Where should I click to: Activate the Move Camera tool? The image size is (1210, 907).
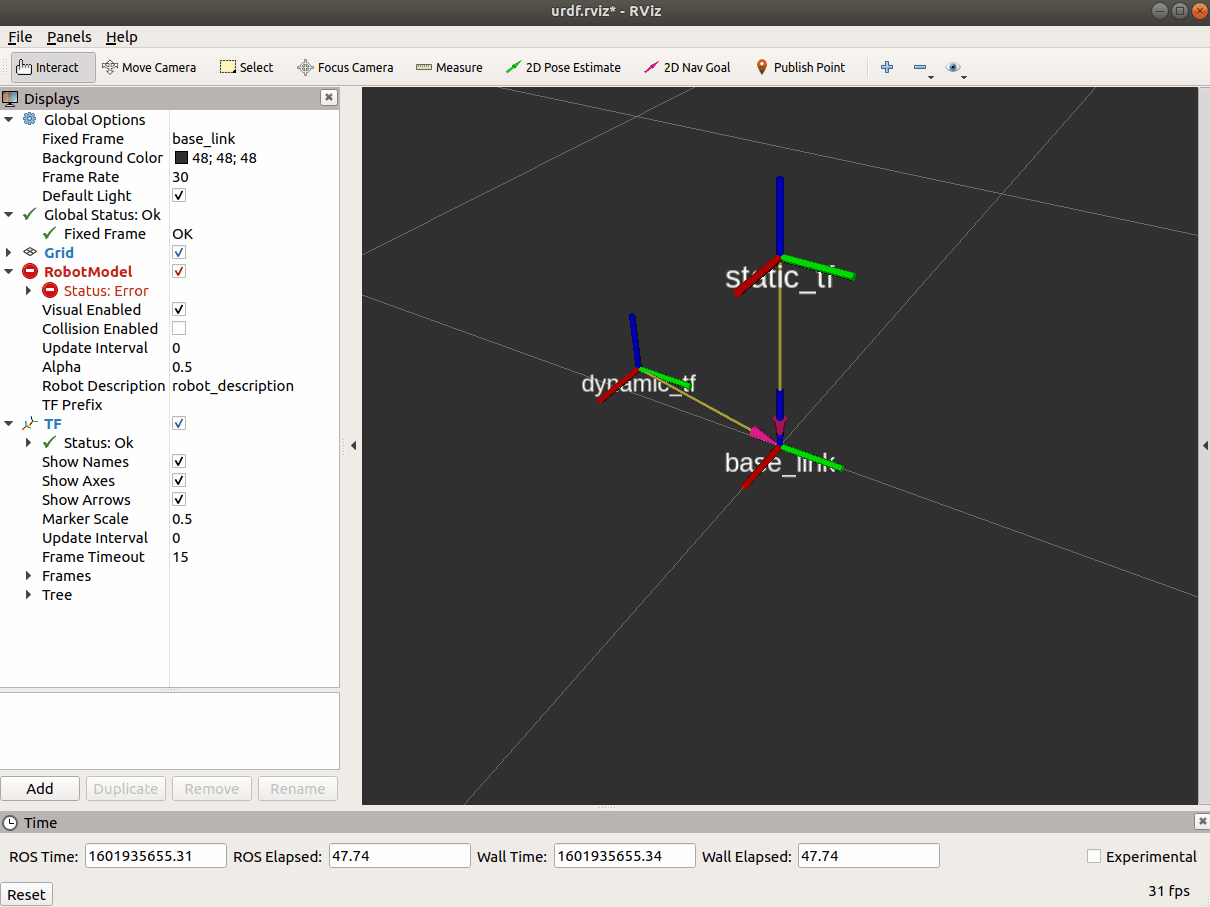tap(149, 68)
